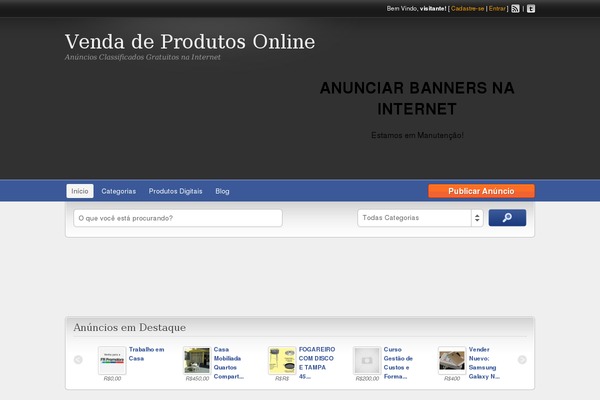Click the Entrar login link
Screen dimensions: 600x400
point(497,8)
